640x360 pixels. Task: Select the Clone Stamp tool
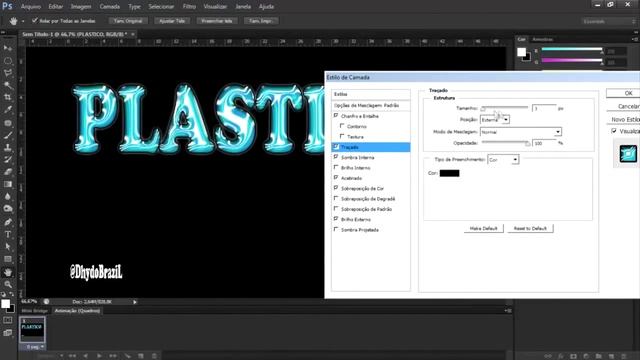click(x=8, y=147)
